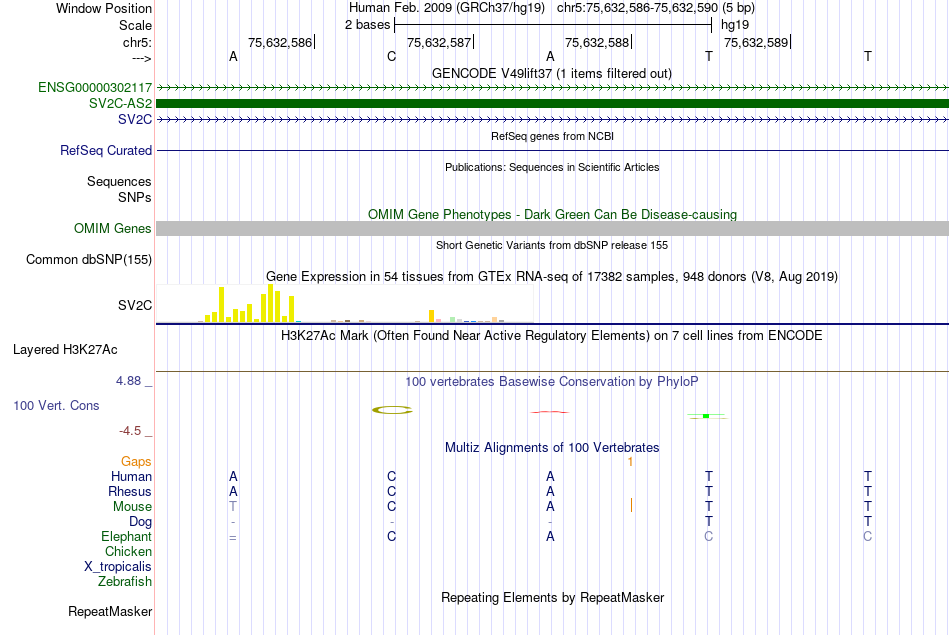The image size is (950, 635).
Task: Click 'Multiz Alignments of 100 Vertebrates' title
Action: (552, 448)
